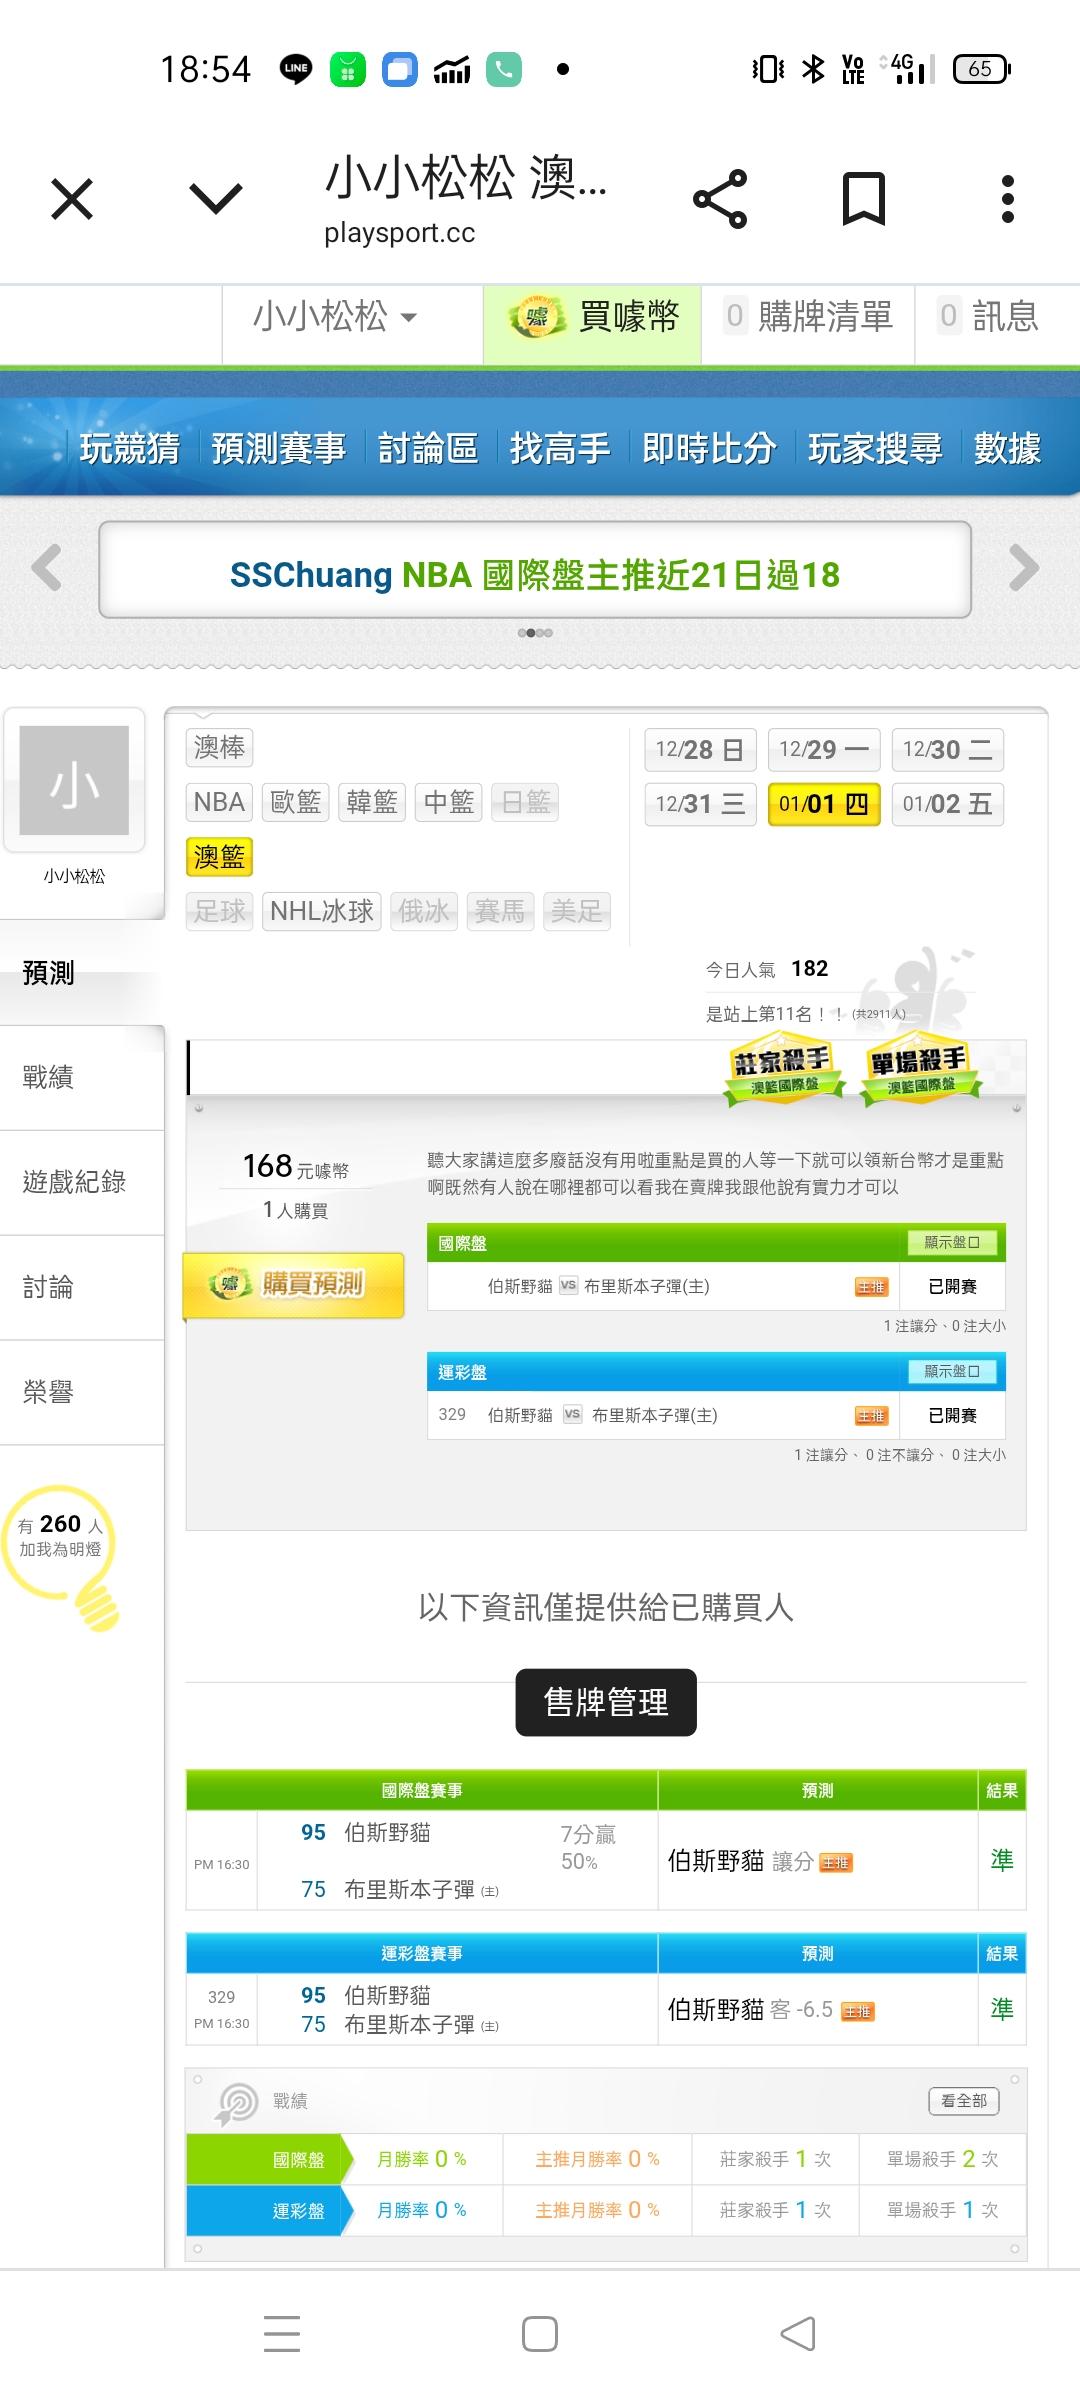
Task: Open the three-dot browser menu
Action: point(1007,199)
